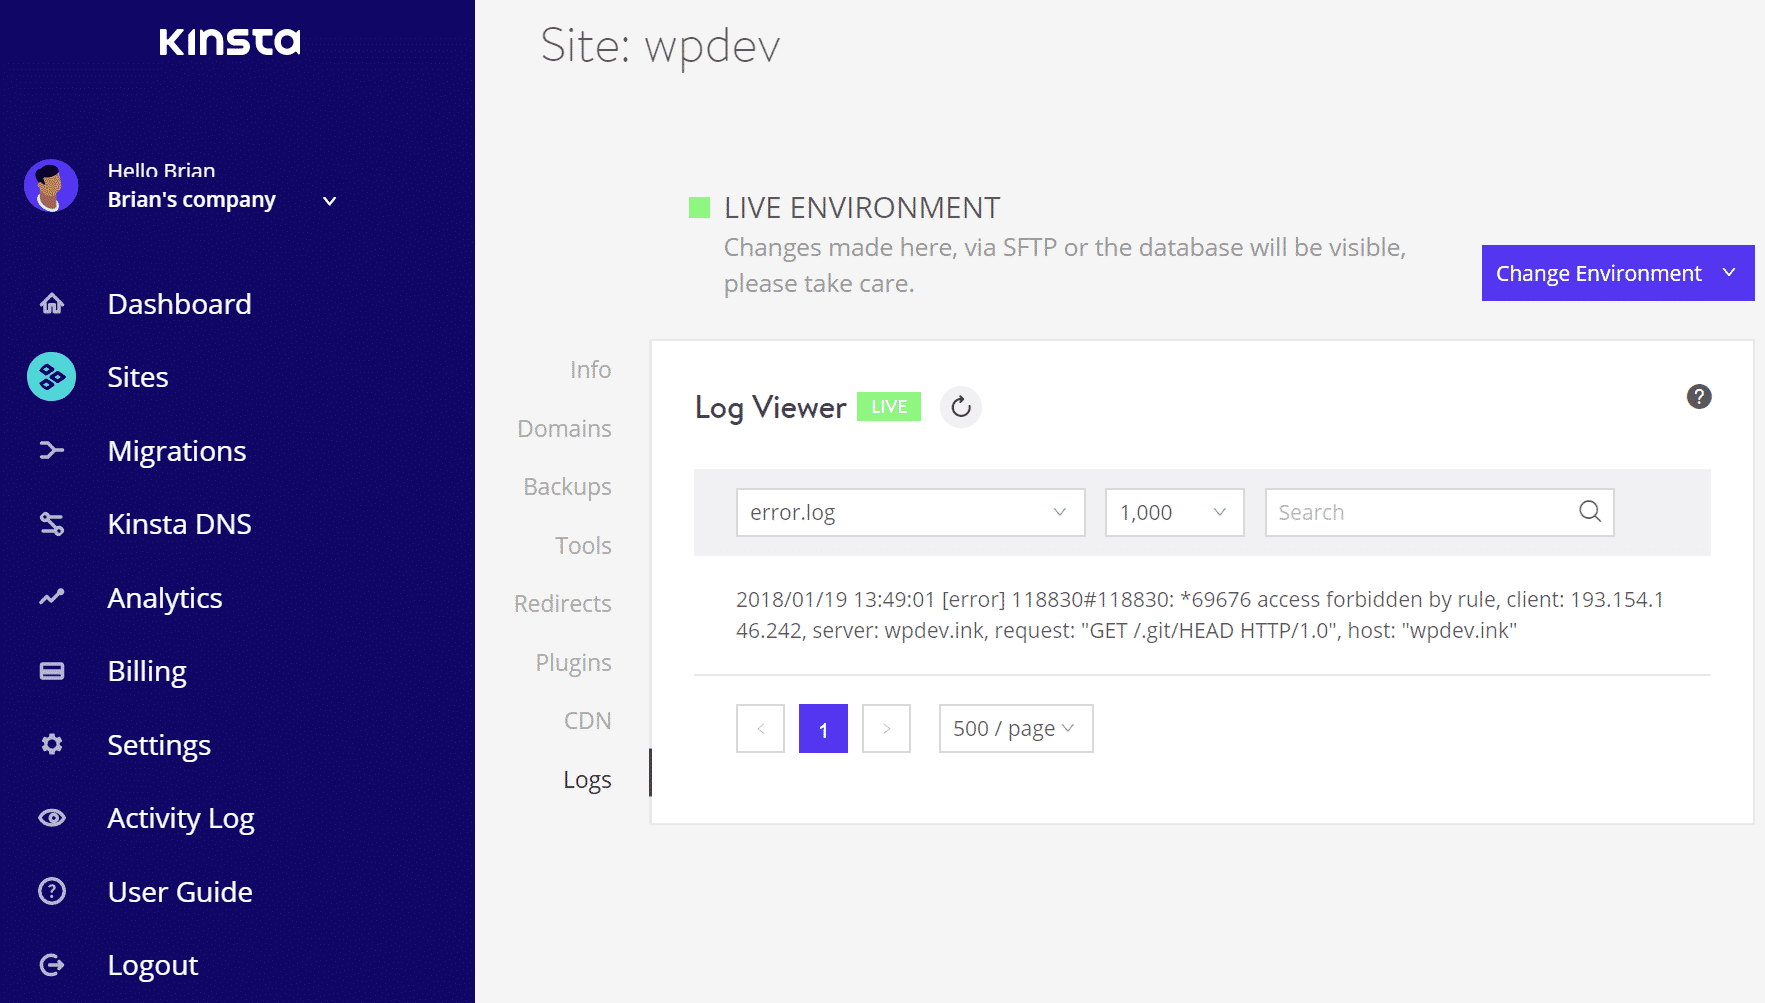Click Brian's user avatar
The image size is (1765, 1003).
[51, 186]
